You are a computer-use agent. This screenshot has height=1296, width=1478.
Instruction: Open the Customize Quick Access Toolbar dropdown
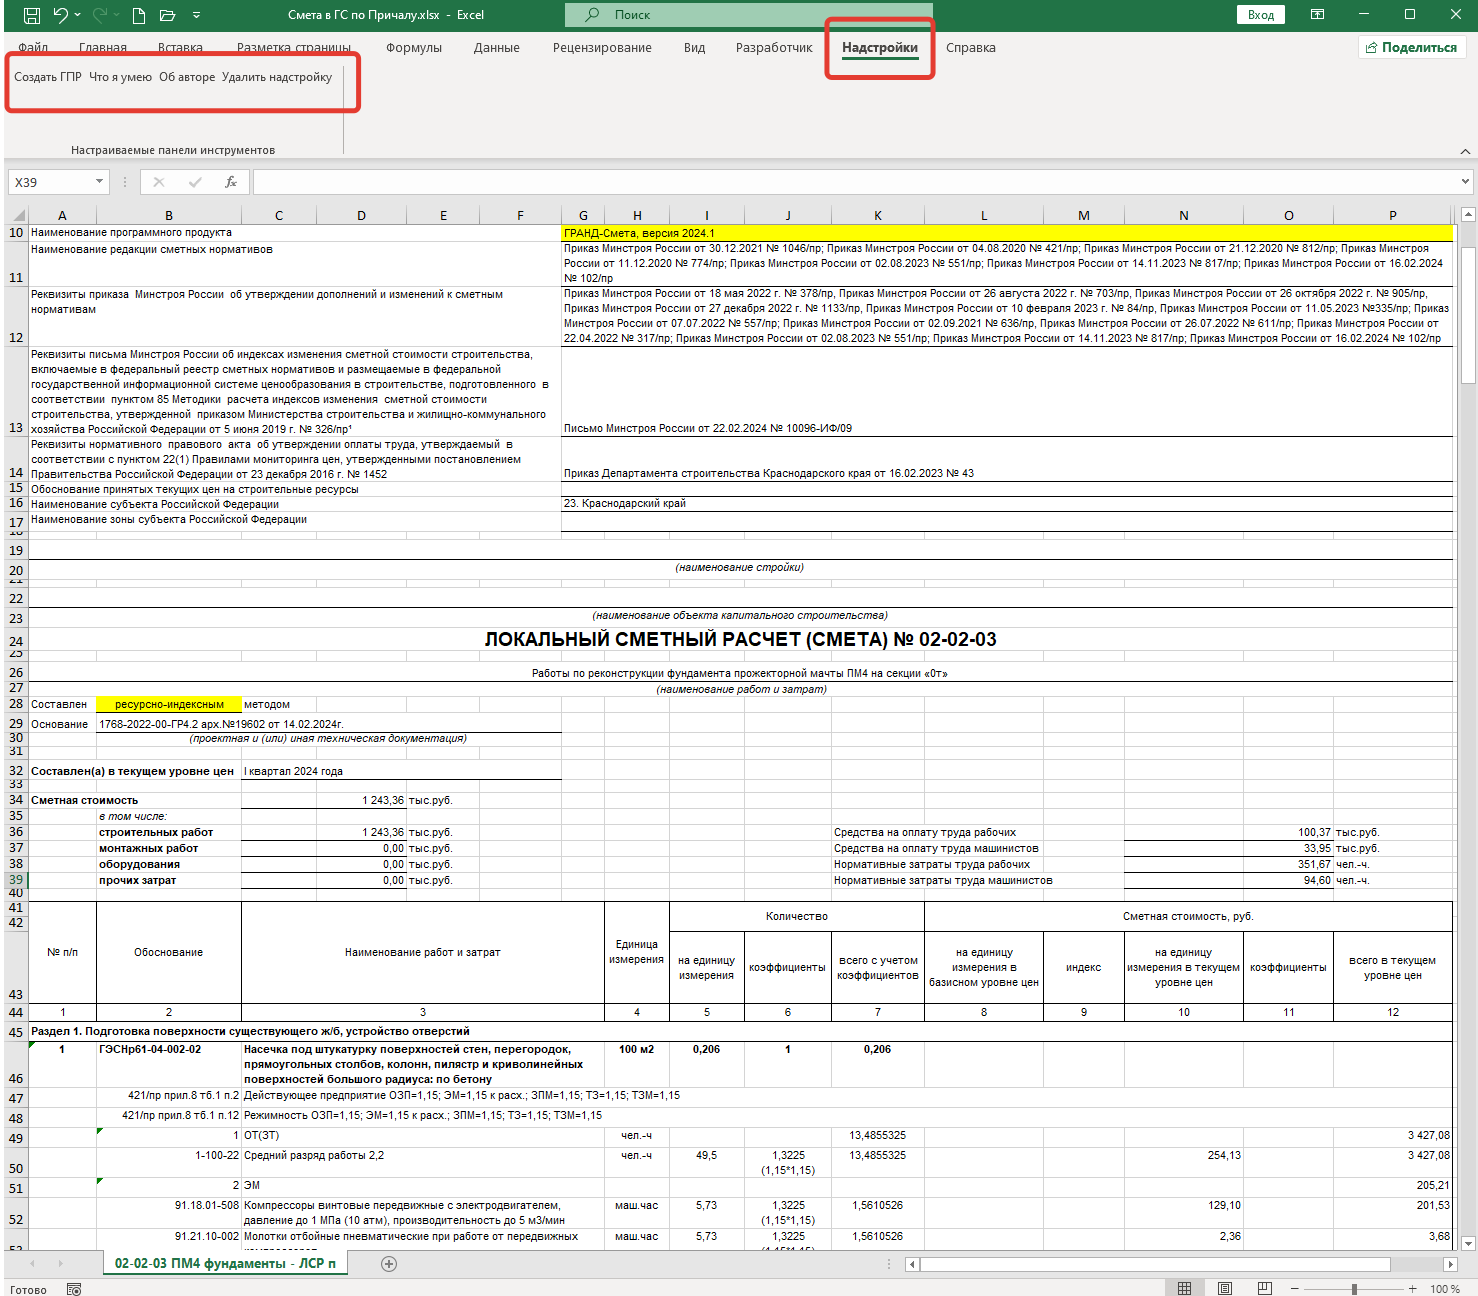196,15
